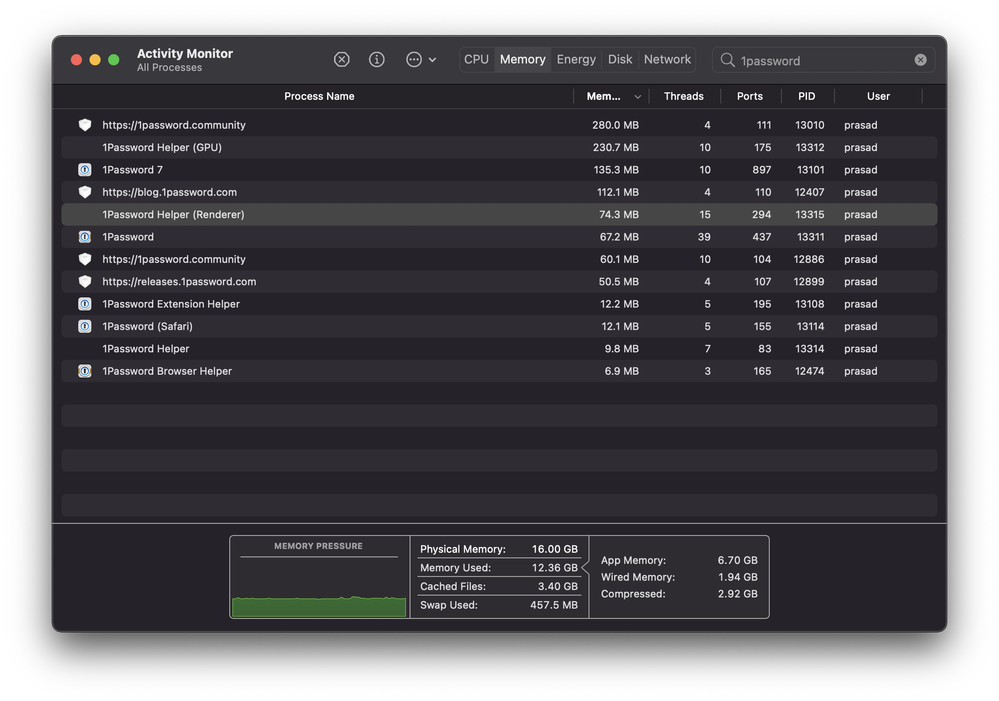Click the blog.1password.com shield icon
Screen dimensions: 999x701
(85, 192)
